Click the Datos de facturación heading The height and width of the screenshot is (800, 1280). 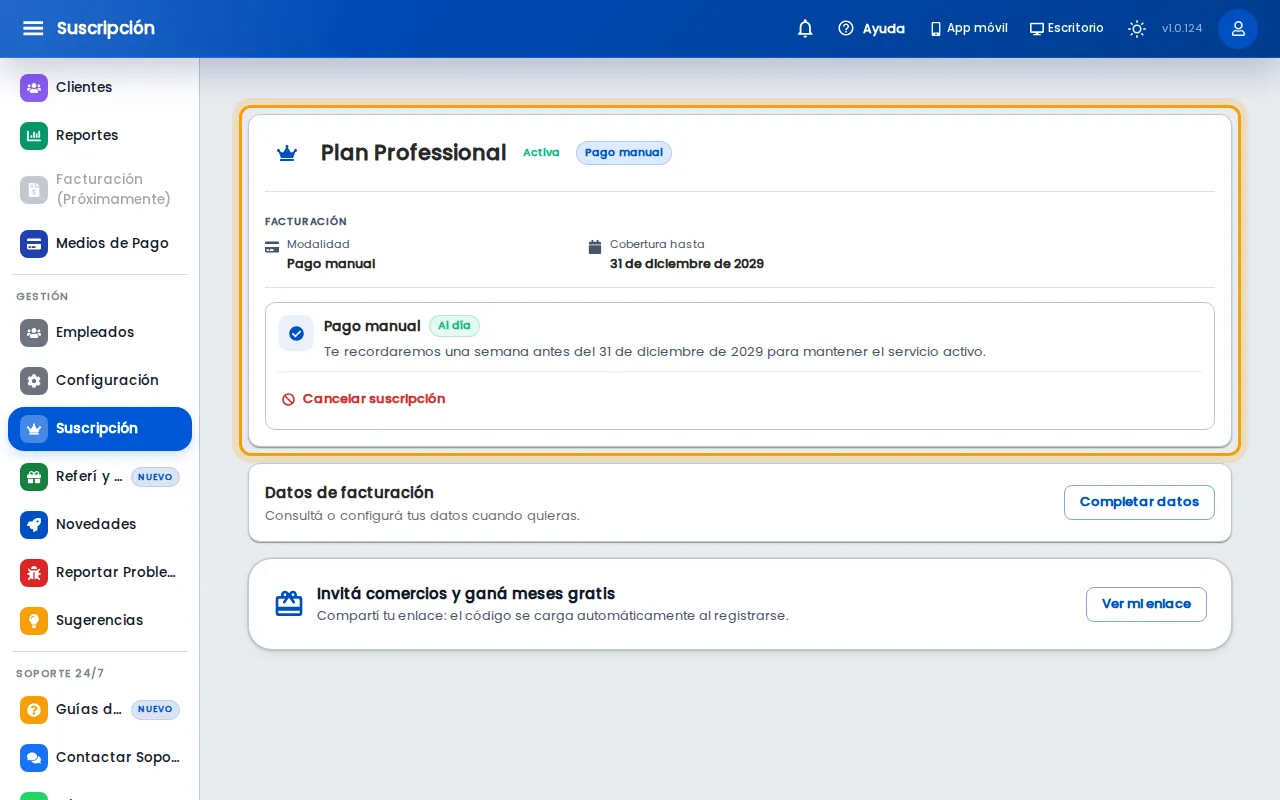click(349, 493)
